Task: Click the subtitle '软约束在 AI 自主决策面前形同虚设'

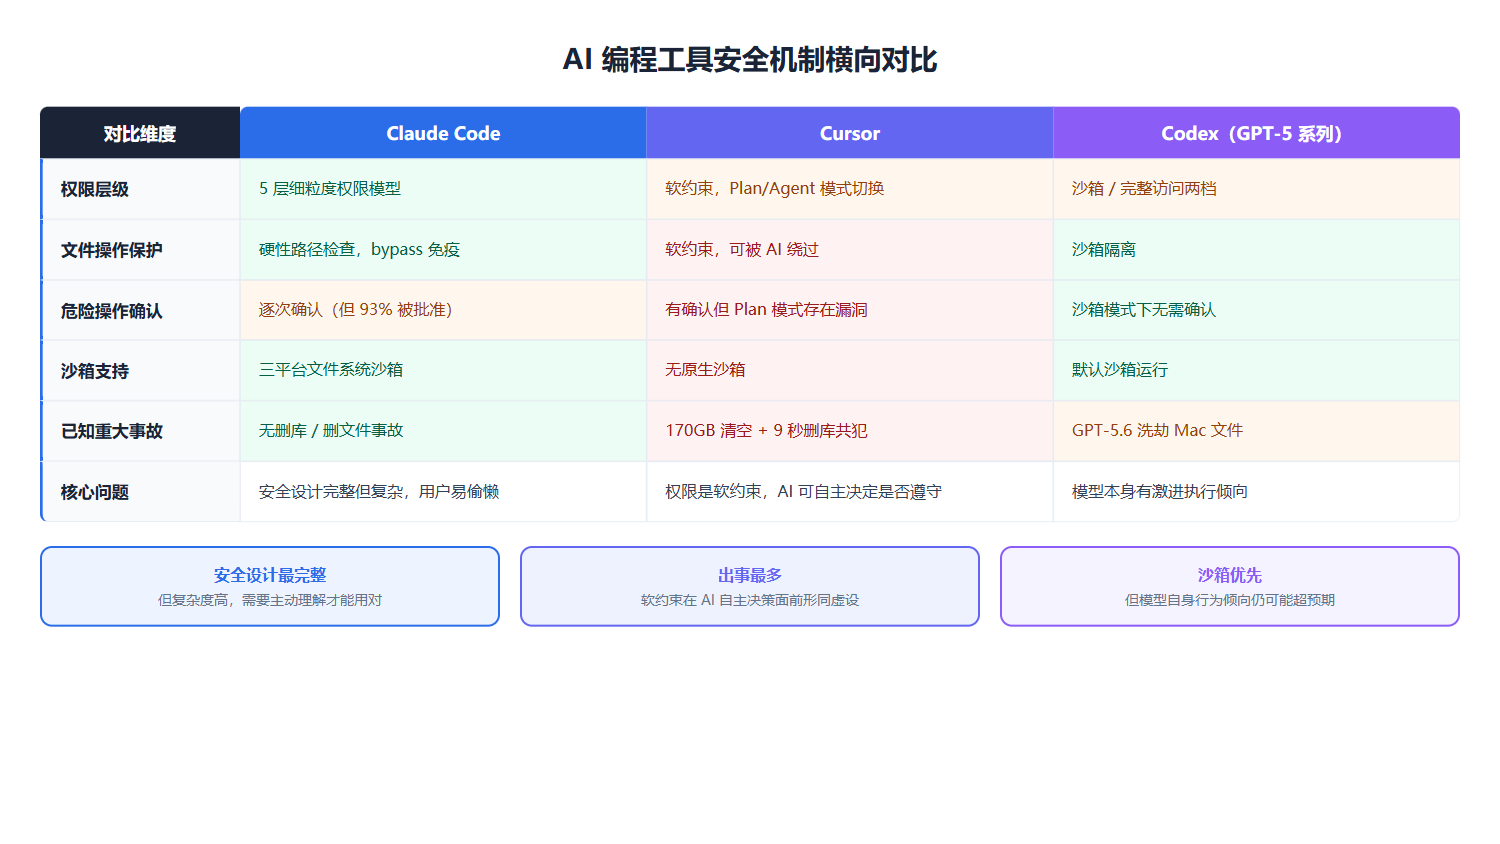Action: point(750,600)
